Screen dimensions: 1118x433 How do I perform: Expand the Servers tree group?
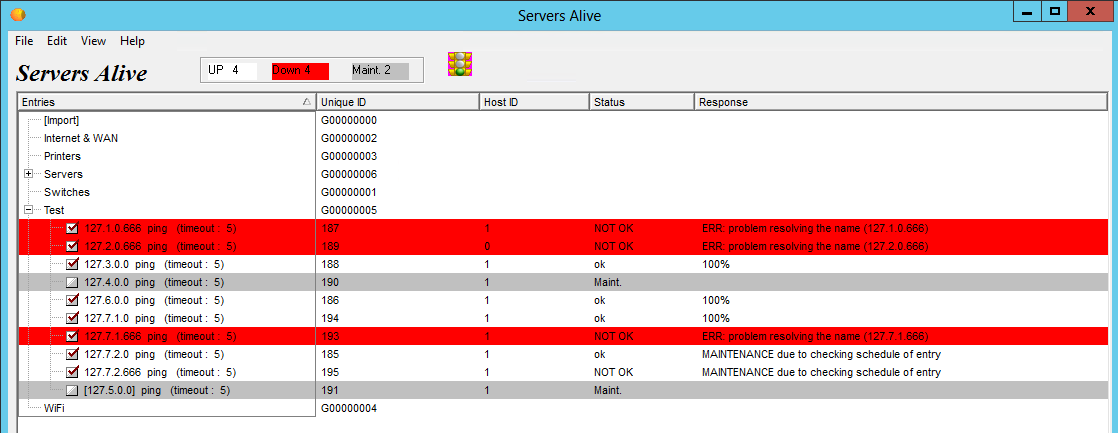(29, 174)
